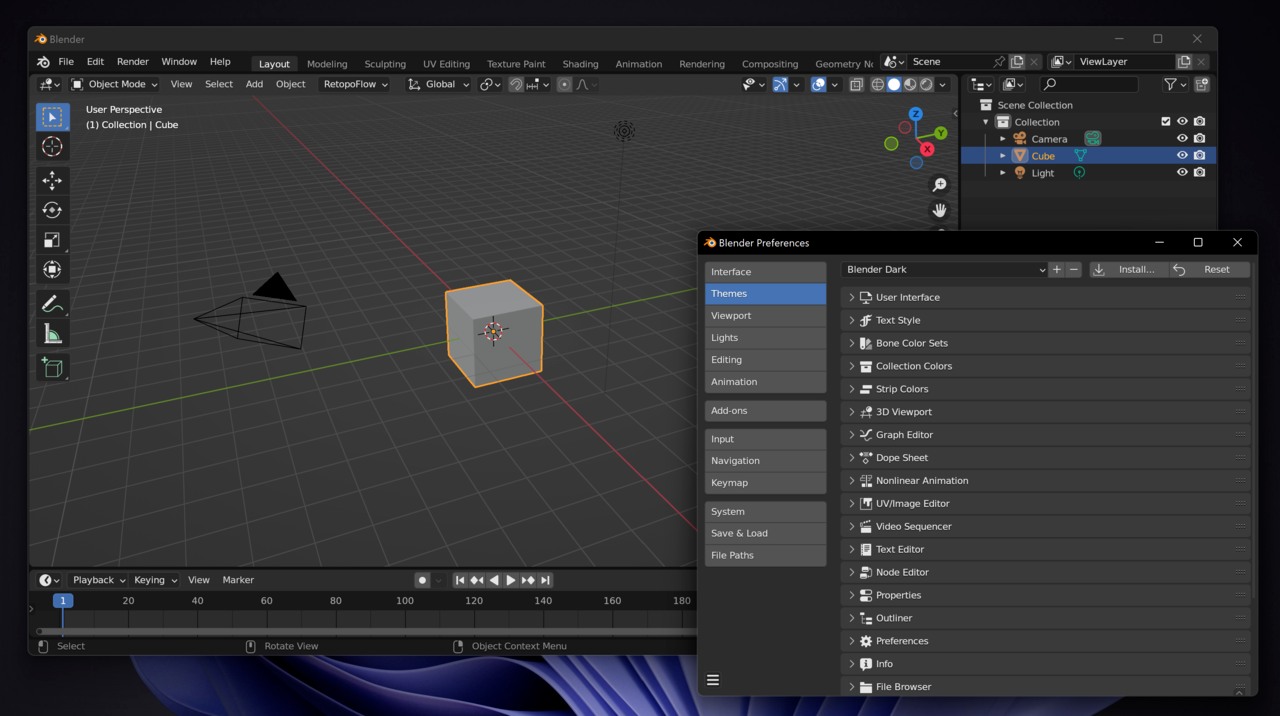Viewport: 1280px width, 716px height.
Task: Uncheck the Collection checkbox in the outliner
Action: click(x=1166, y=121)
